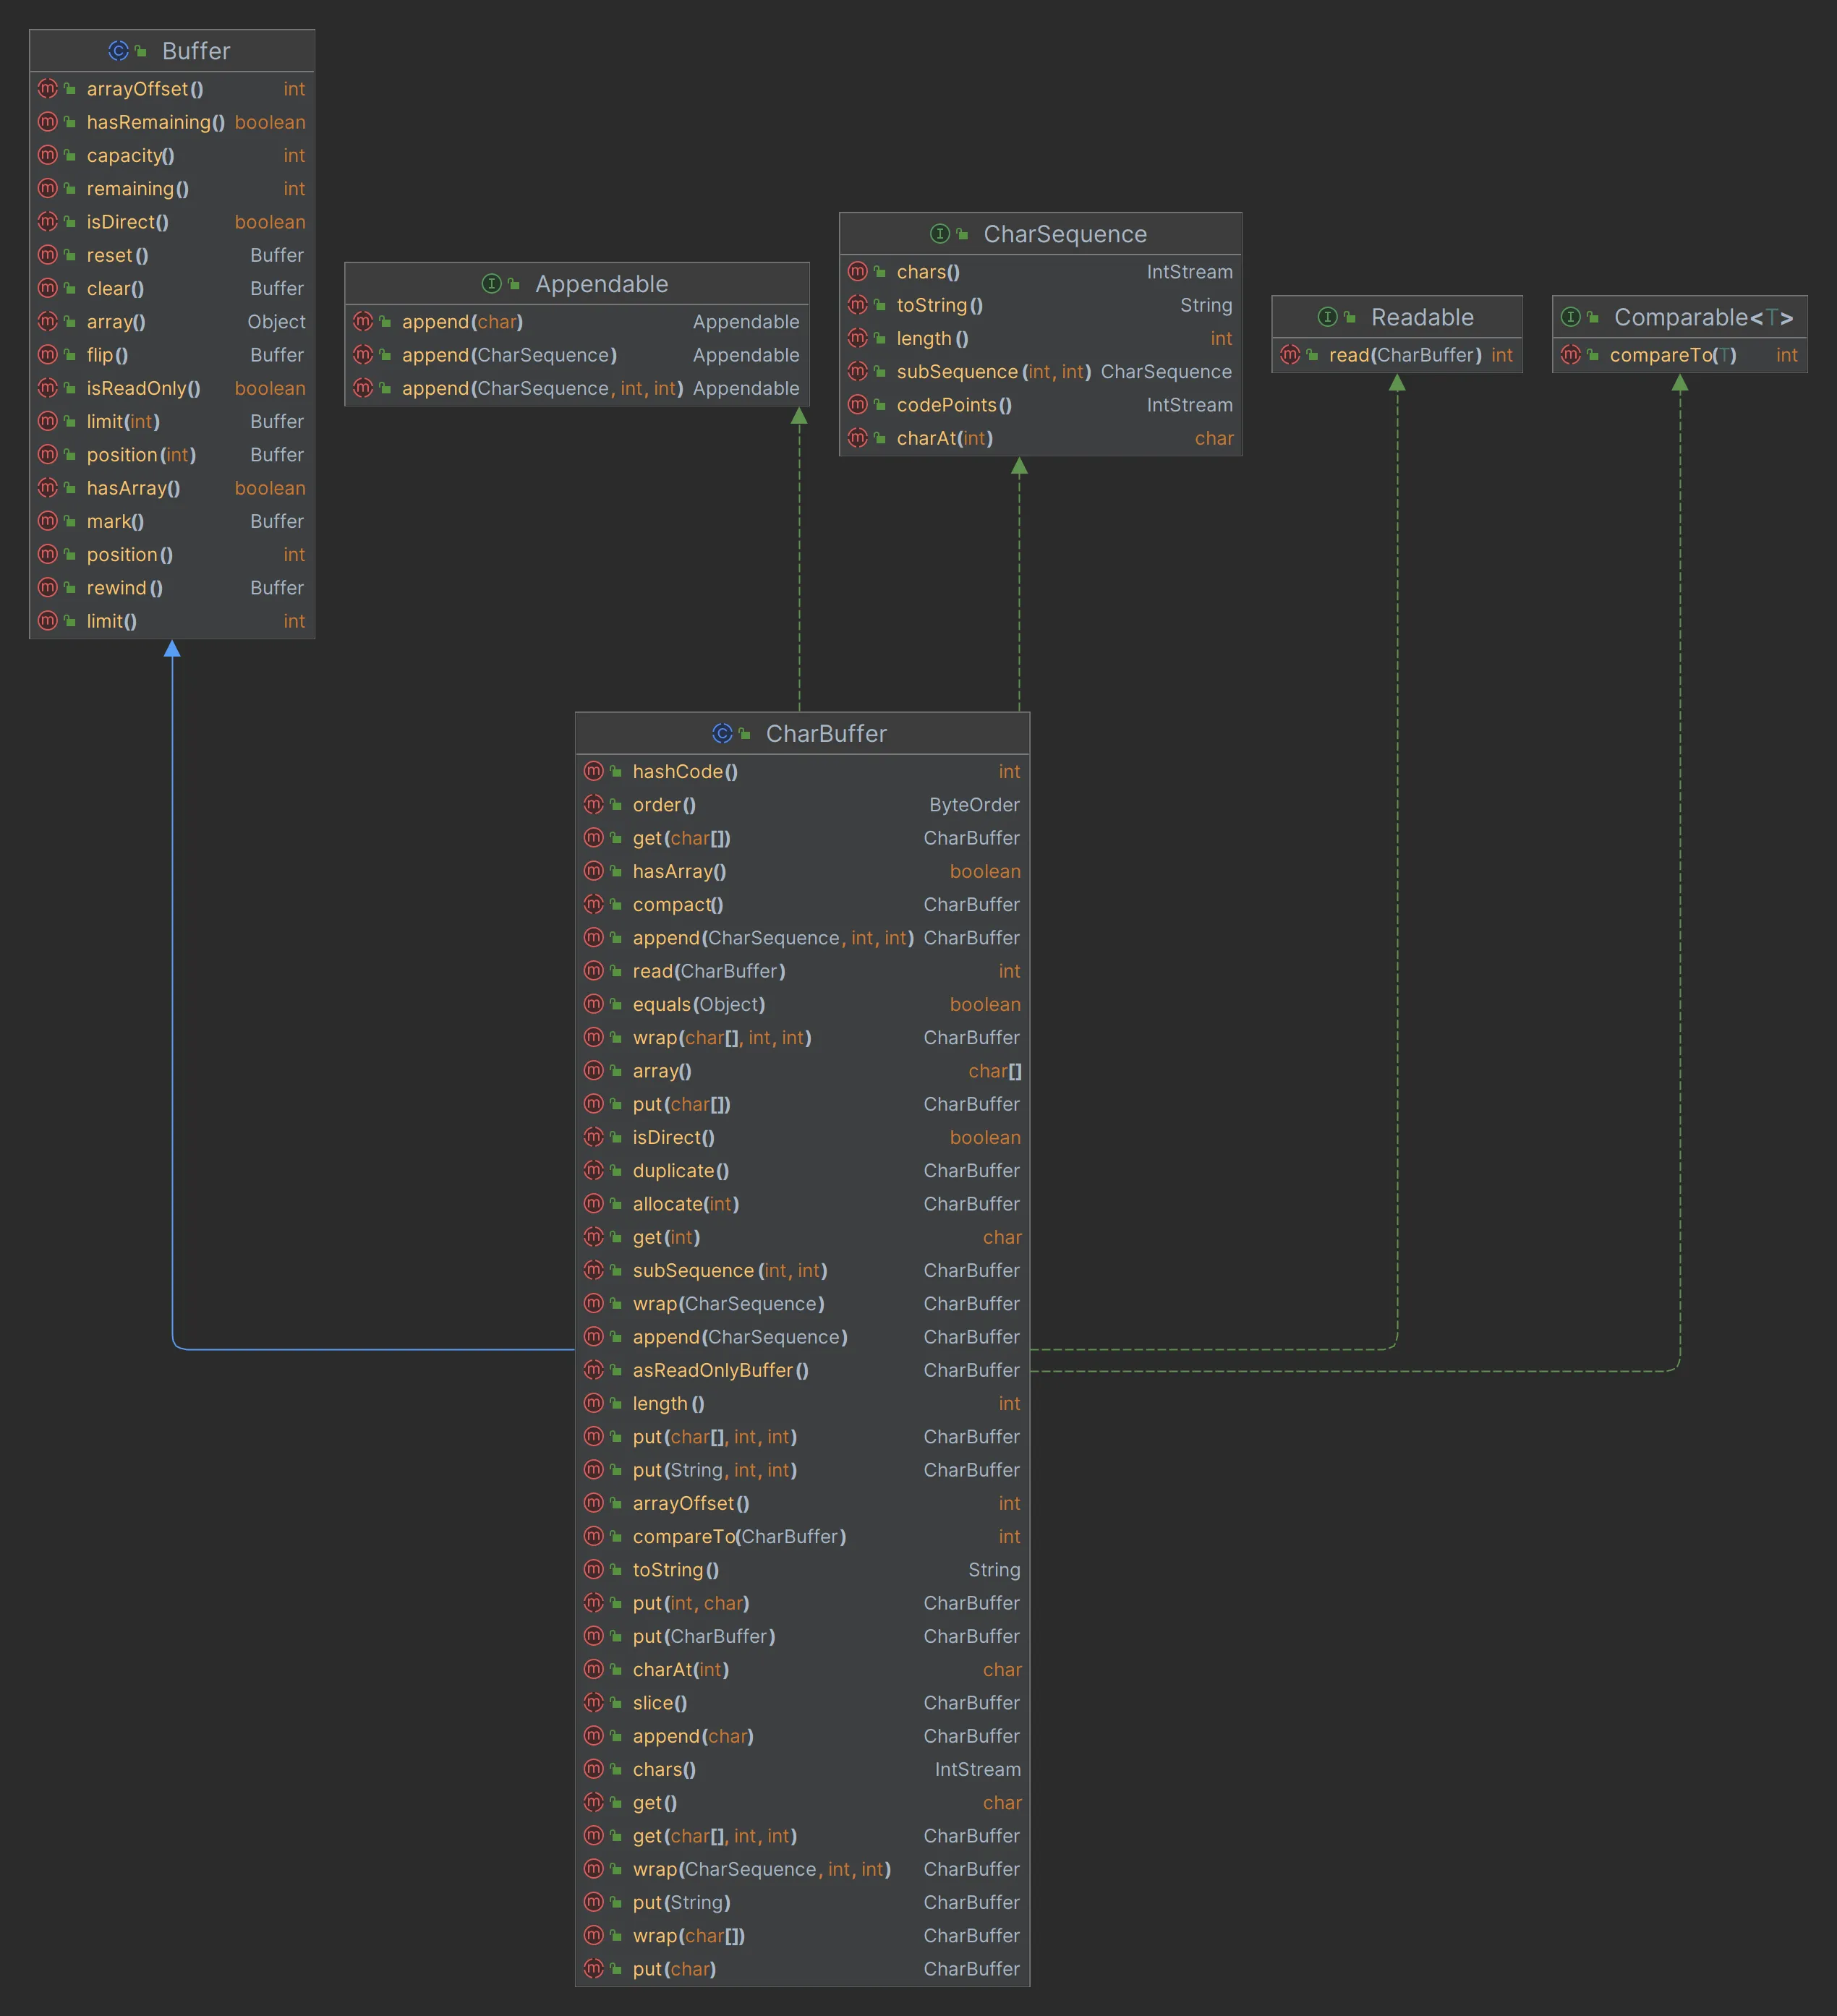The height and width of the screenshot is (2016, 1837).
Task: Click the Comparable interface icon
Action: [1571, 317]
